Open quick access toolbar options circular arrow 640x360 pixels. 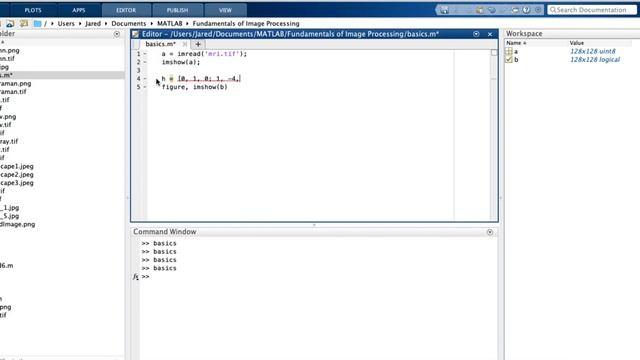(538, 10)
